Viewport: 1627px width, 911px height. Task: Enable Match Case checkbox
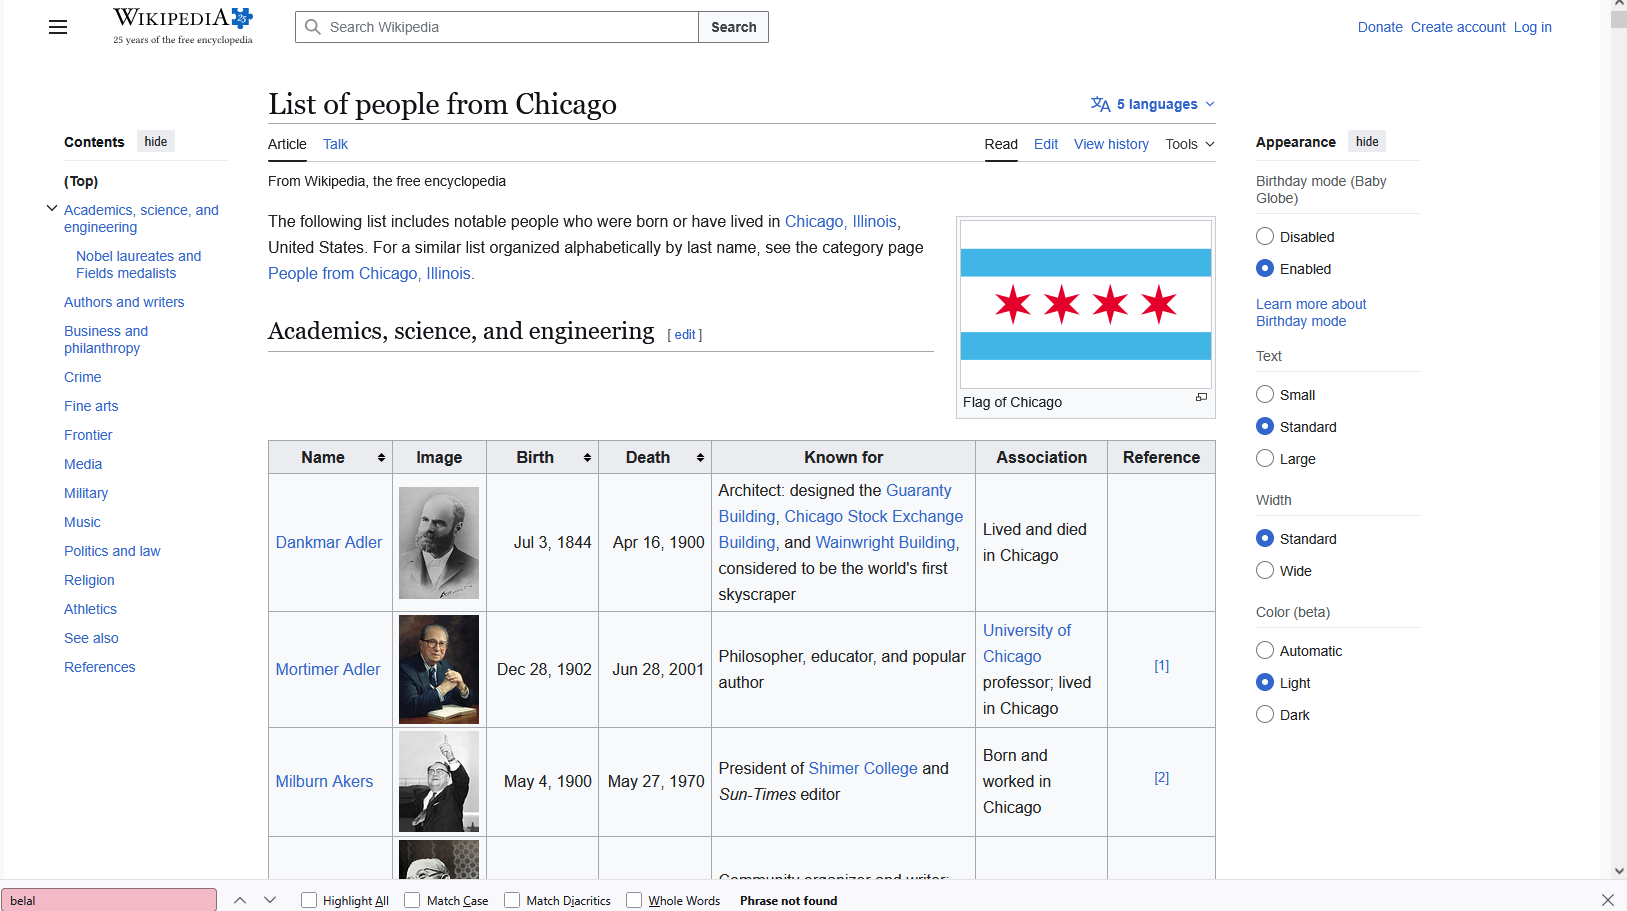[x=412, y=900]
